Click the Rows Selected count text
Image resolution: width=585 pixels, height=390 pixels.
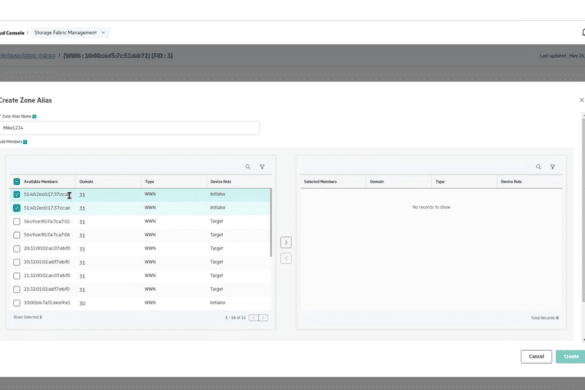(28, 317)
